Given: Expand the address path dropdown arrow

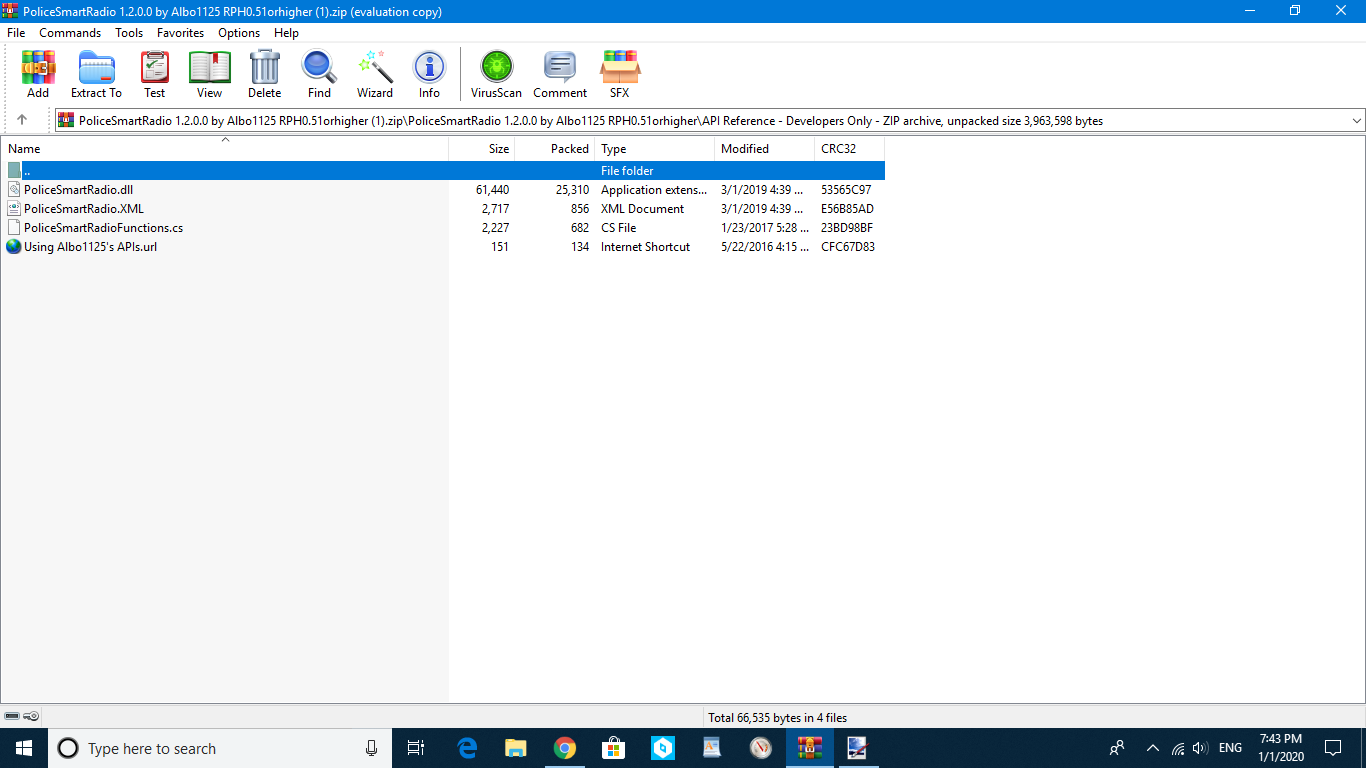Looking at the screenshot, I should (1356, 121).
